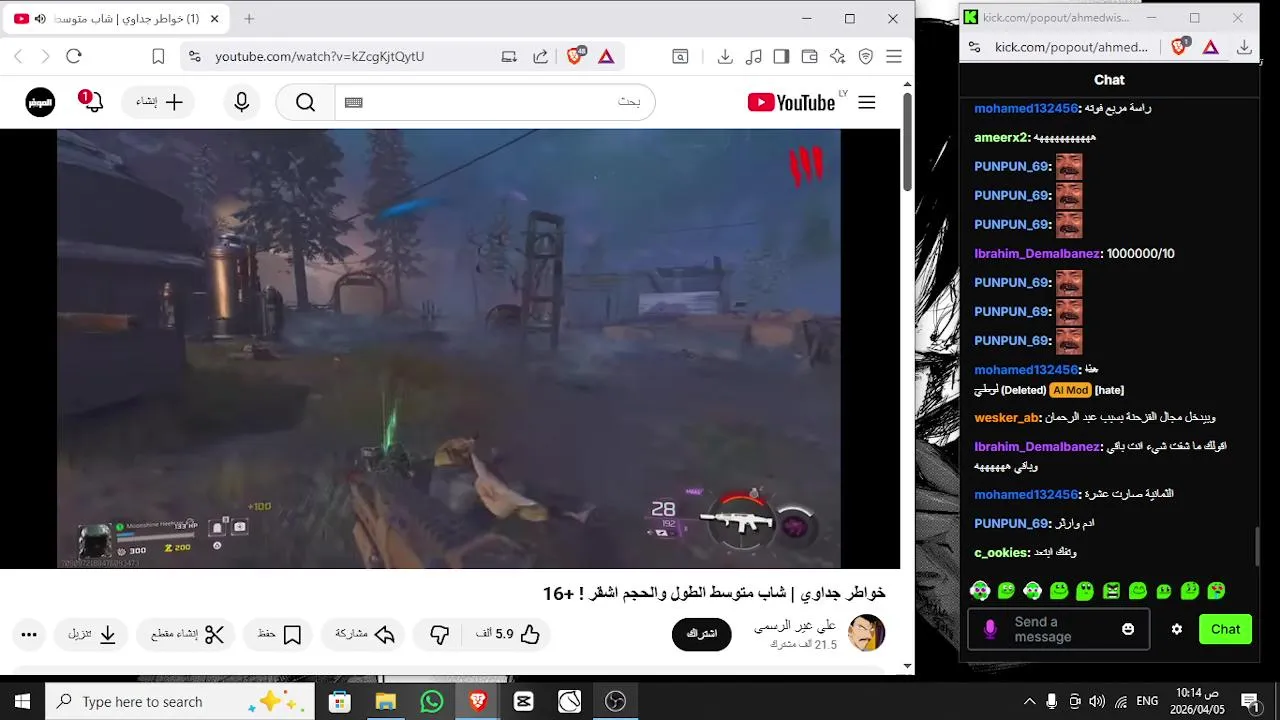Open WhatsApp from the taskbar
The width and height of the screenshot is (1280, 720).
pyautogui.click(x=432, y=701)
